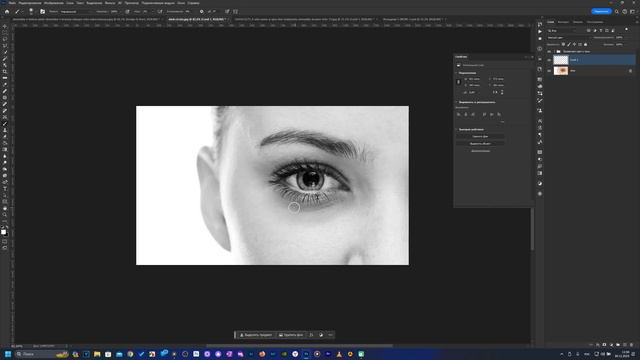Go to the Photoshop Home screen icon

(x=7, y=11)
